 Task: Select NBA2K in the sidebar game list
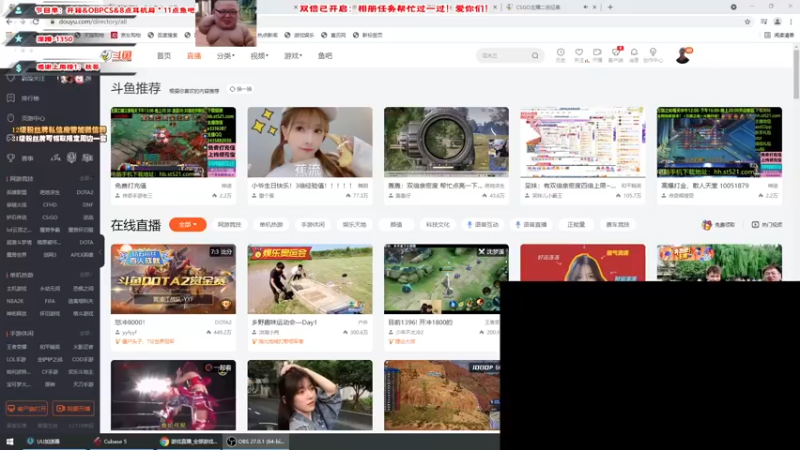[15, 301]
